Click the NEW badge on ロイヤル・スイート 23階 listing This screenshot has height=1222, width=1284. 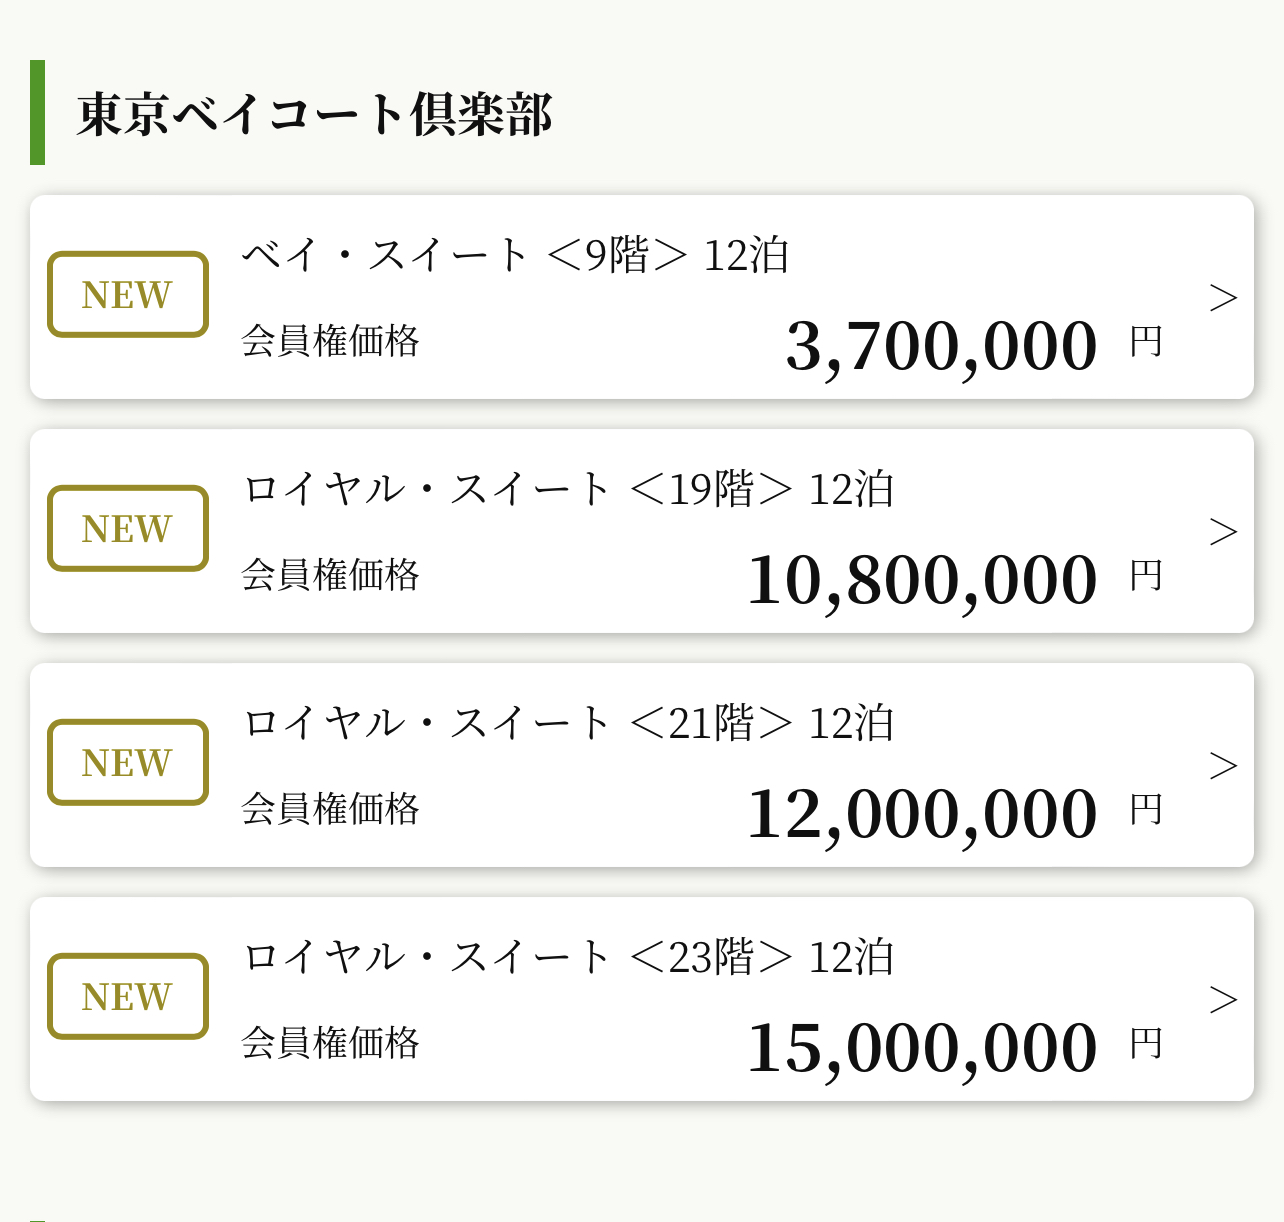pos(127,996)
